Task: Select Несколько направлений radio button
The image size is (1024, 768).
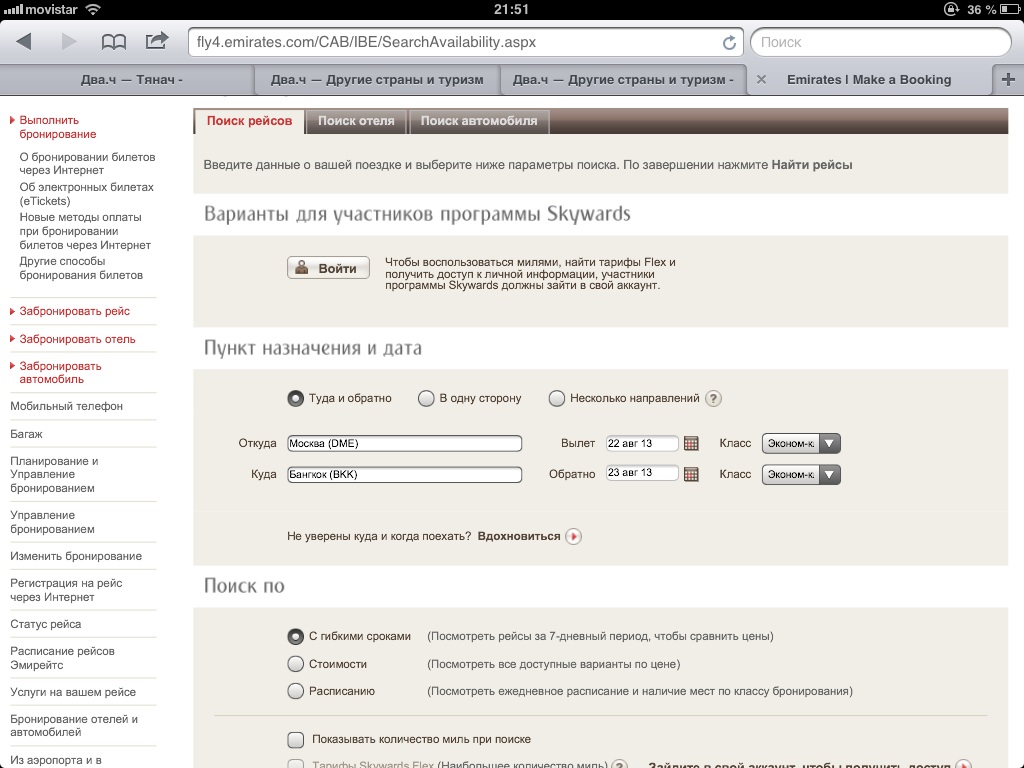Action: pos(556,398)
